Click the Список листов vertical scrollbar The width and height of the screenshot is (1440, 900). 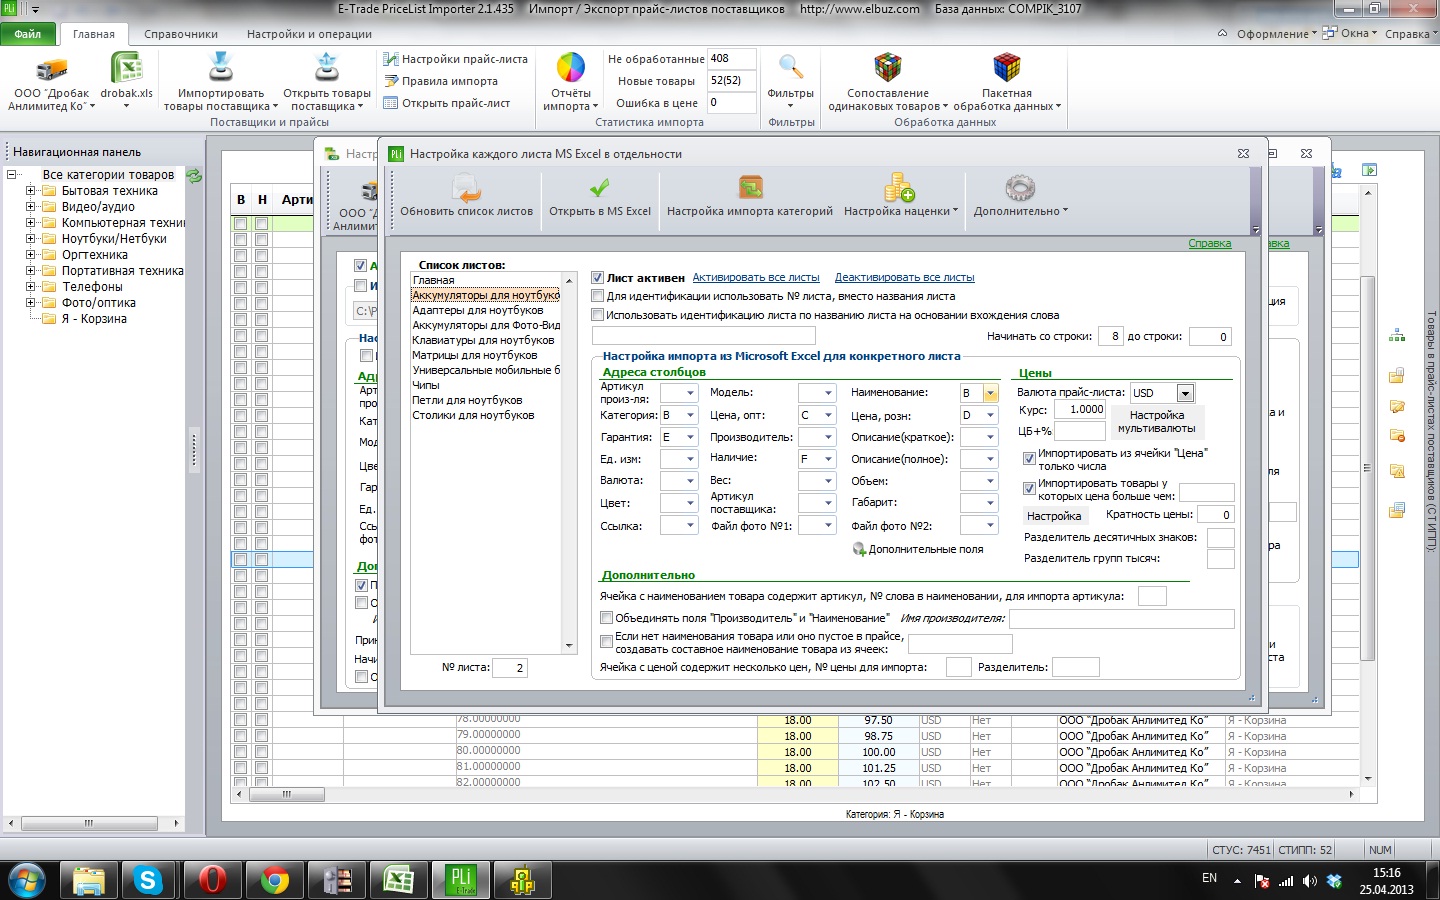coord(569,463)
